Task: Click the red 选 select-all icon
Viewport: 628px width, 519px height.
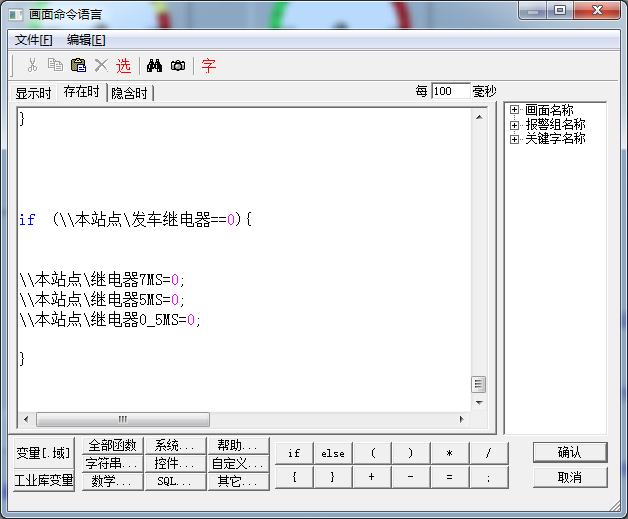Action: pyautogui.click(x=124, y=66)
